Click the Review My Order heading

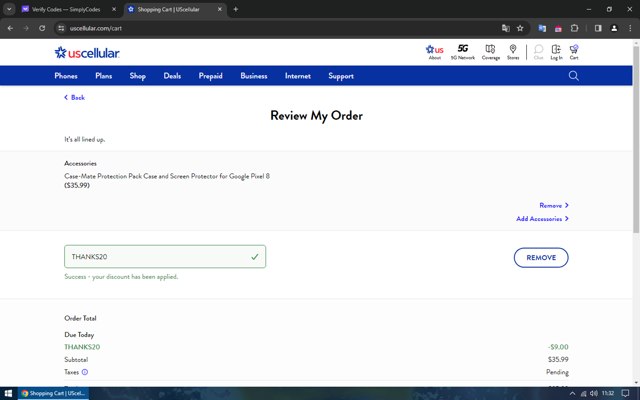coord(316,116)
